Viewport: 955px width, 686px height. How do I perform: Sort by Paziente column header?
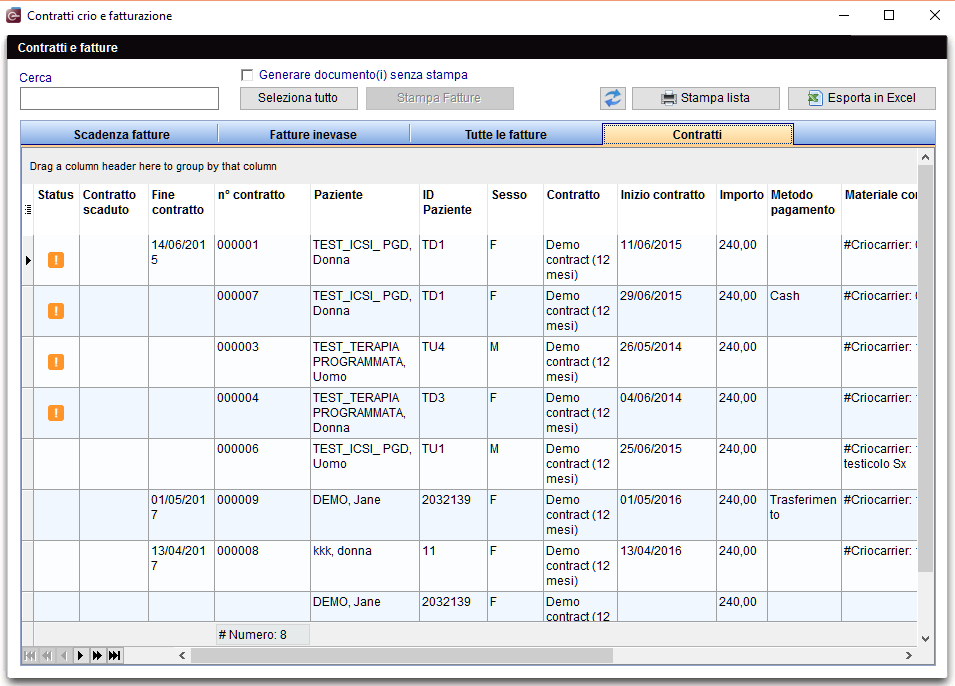[365, 210]
